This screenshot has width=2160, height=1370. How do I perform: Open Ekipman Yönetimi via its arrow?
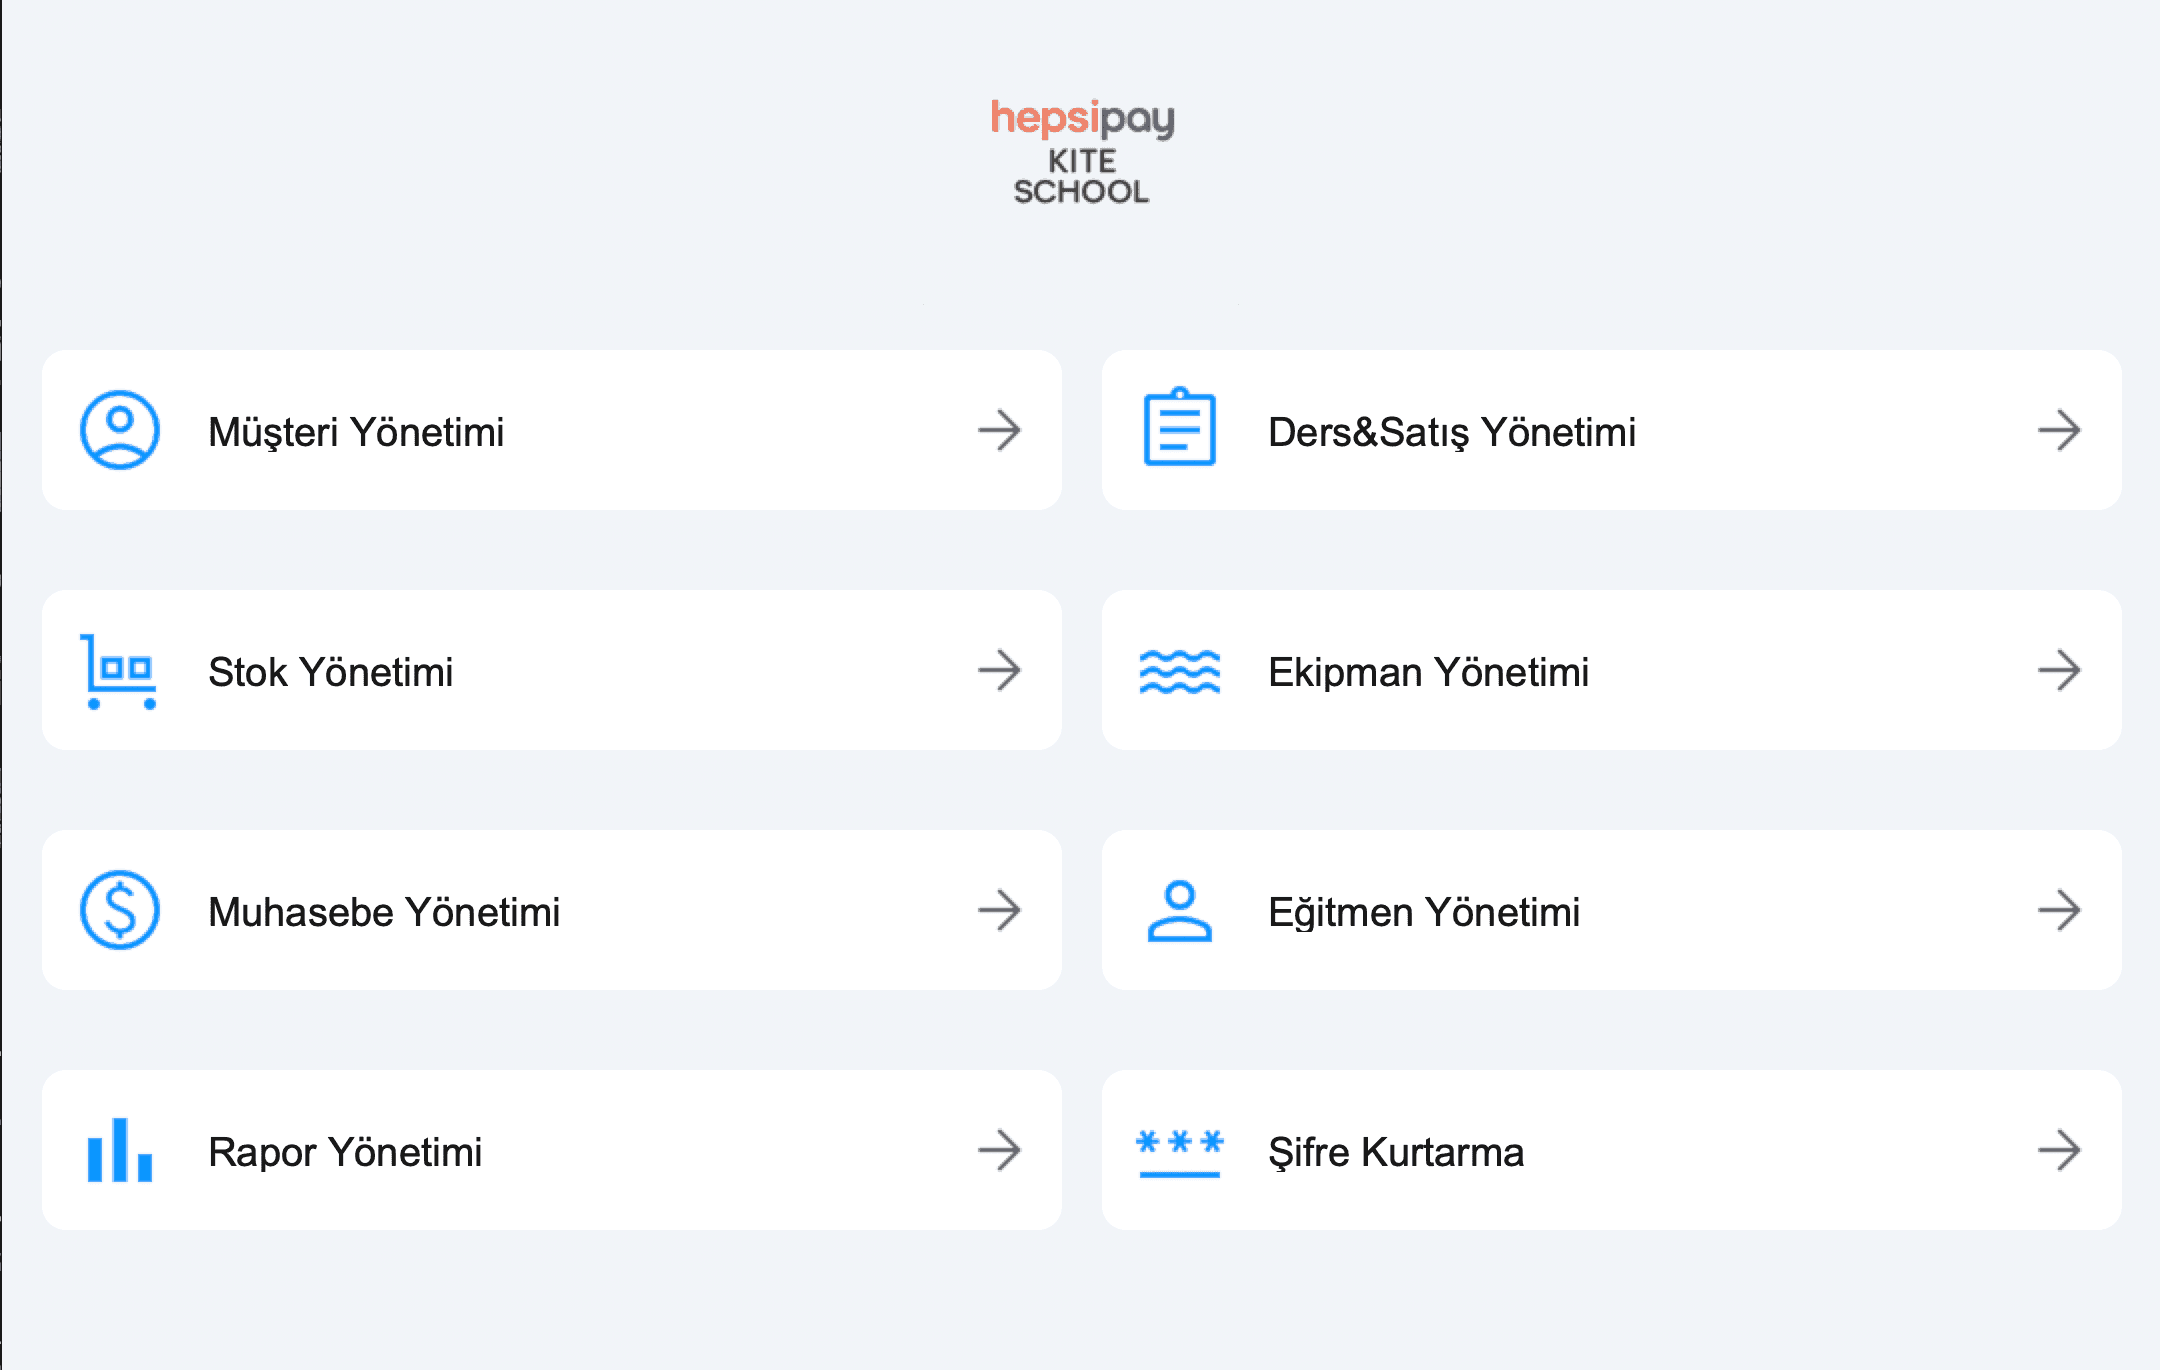[2060, 672]
